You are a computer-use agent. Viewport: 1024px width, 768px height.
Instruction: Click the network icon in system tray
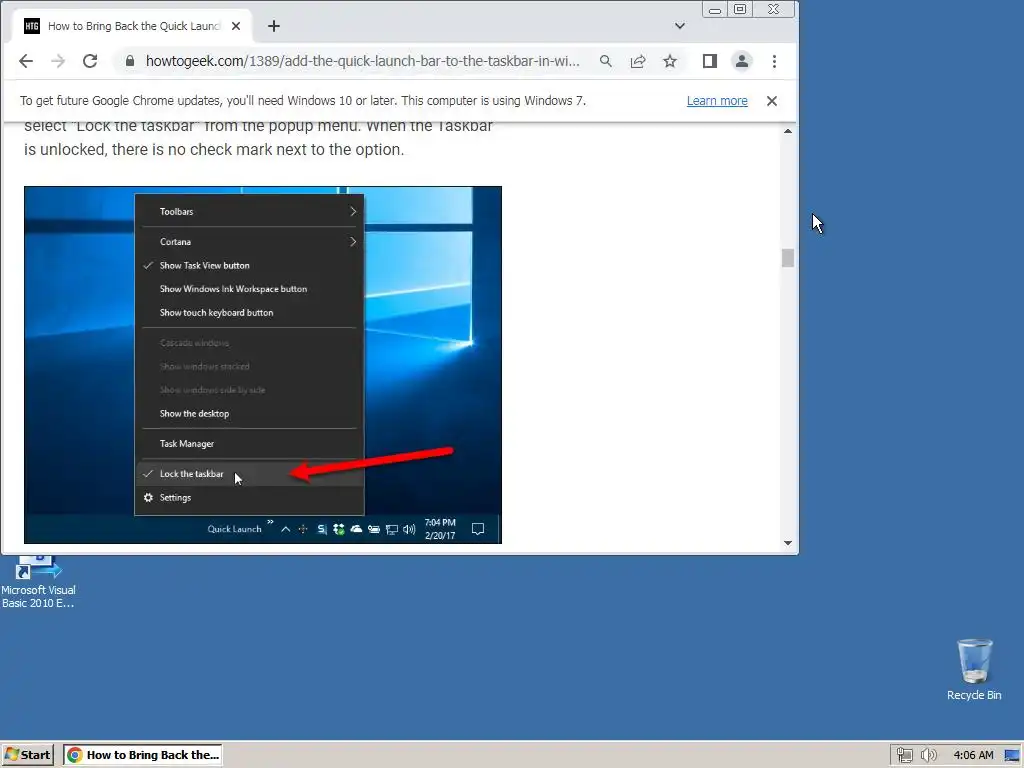click(x=904, y=756)
